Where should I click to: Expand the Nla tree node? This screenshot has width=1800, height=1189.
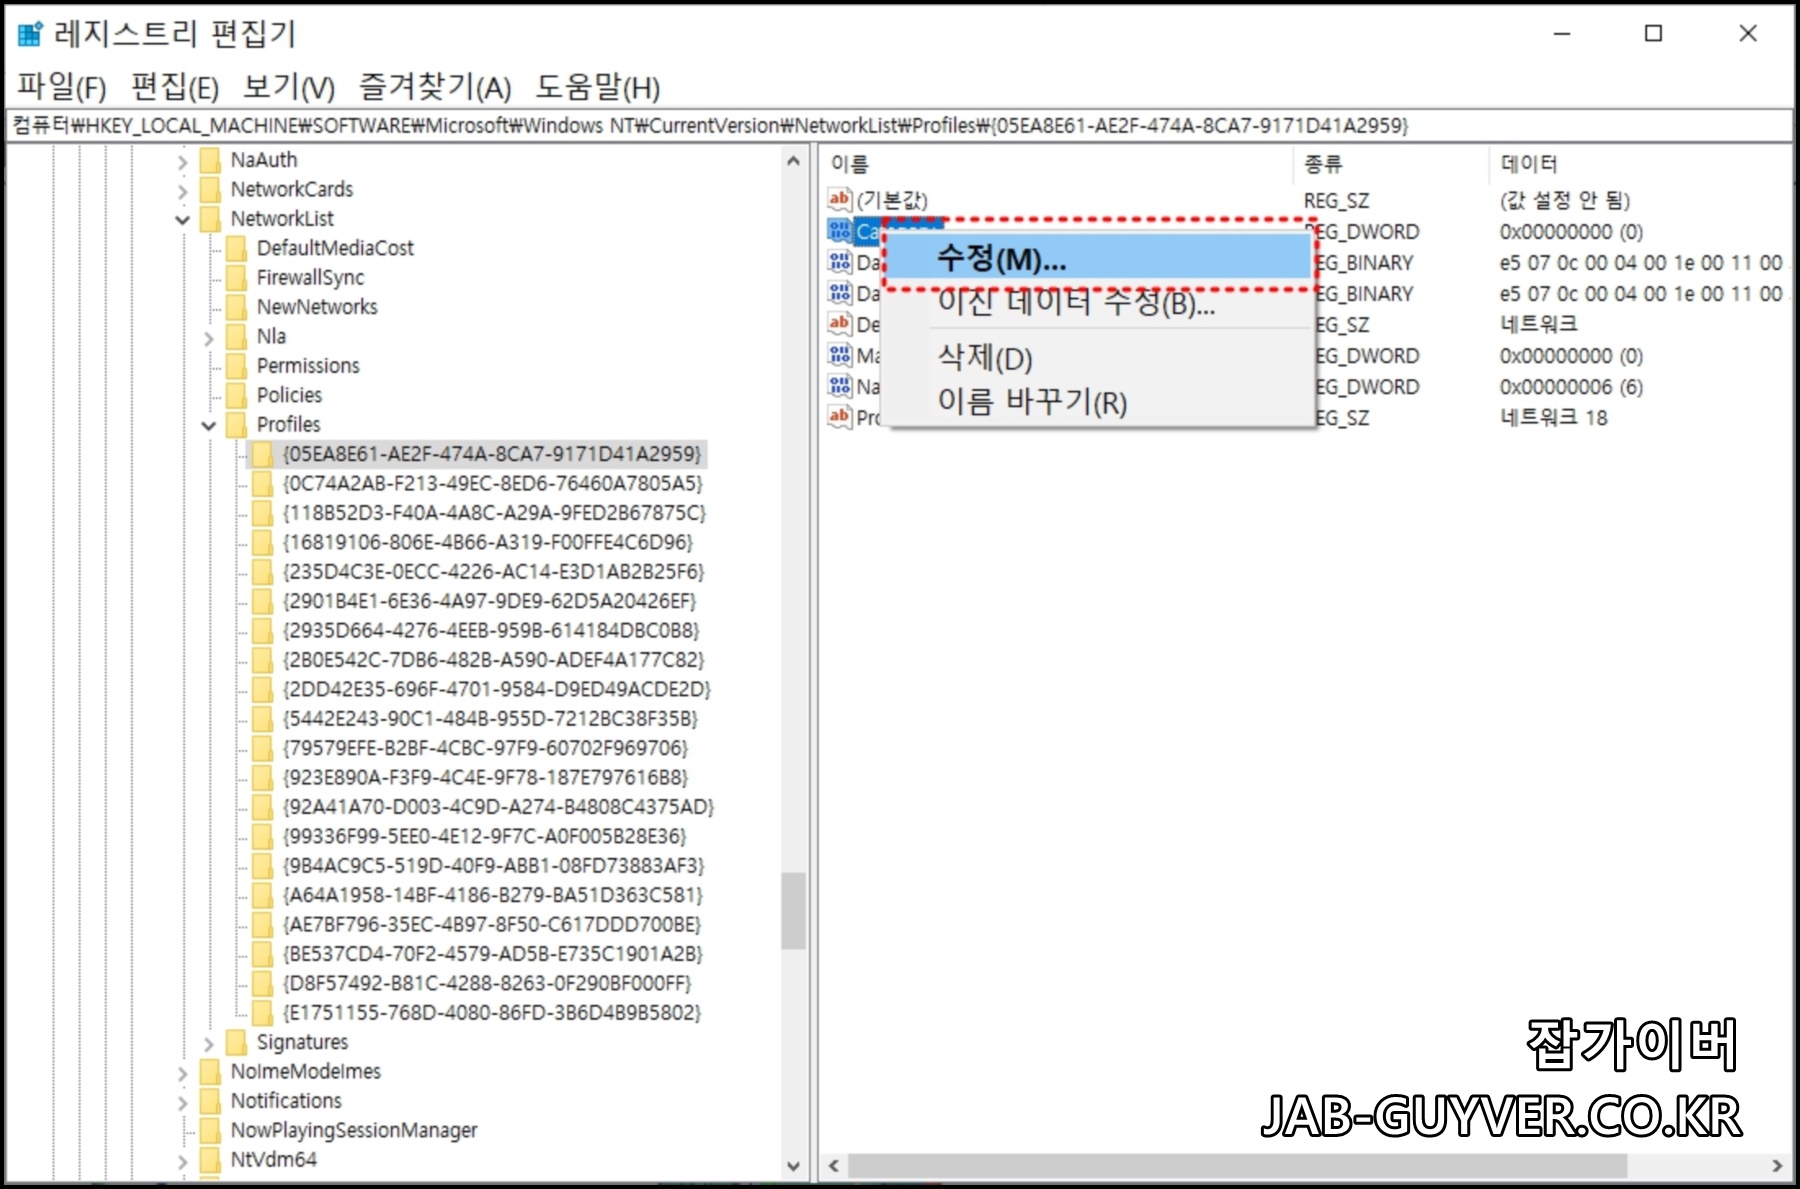point(208,338)
